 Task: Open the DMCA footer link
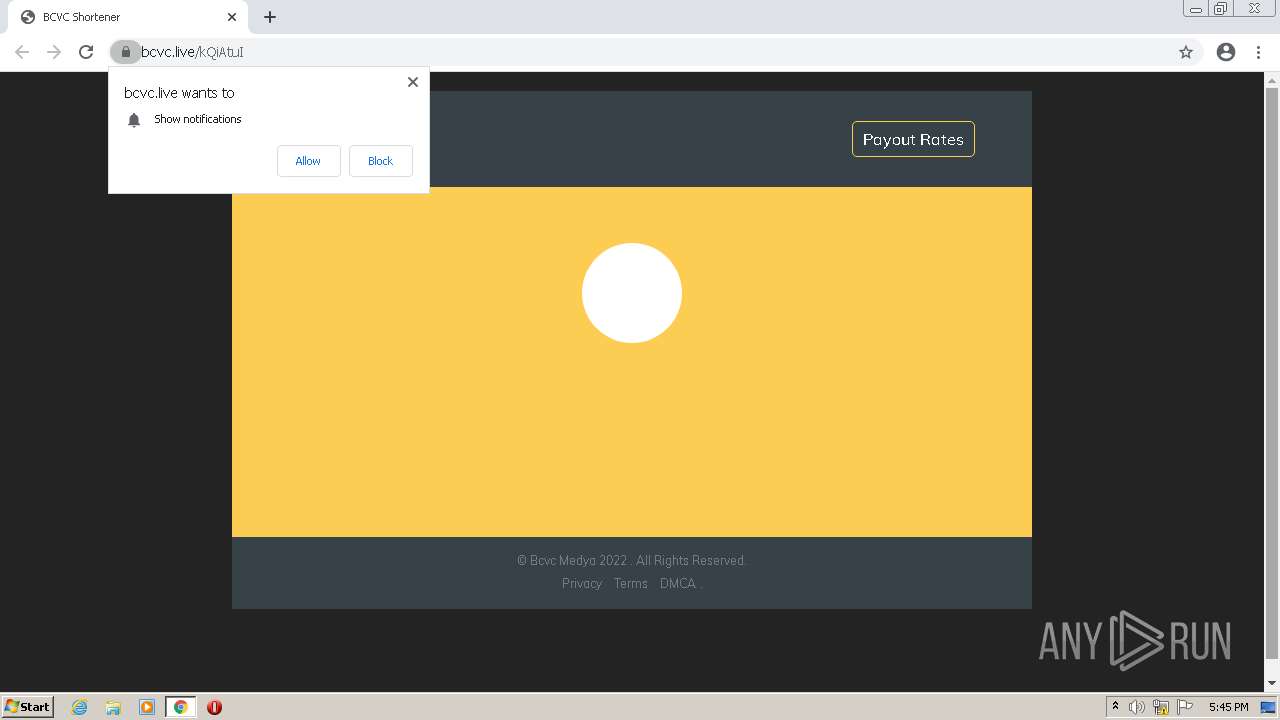click(x=677, y=584)
